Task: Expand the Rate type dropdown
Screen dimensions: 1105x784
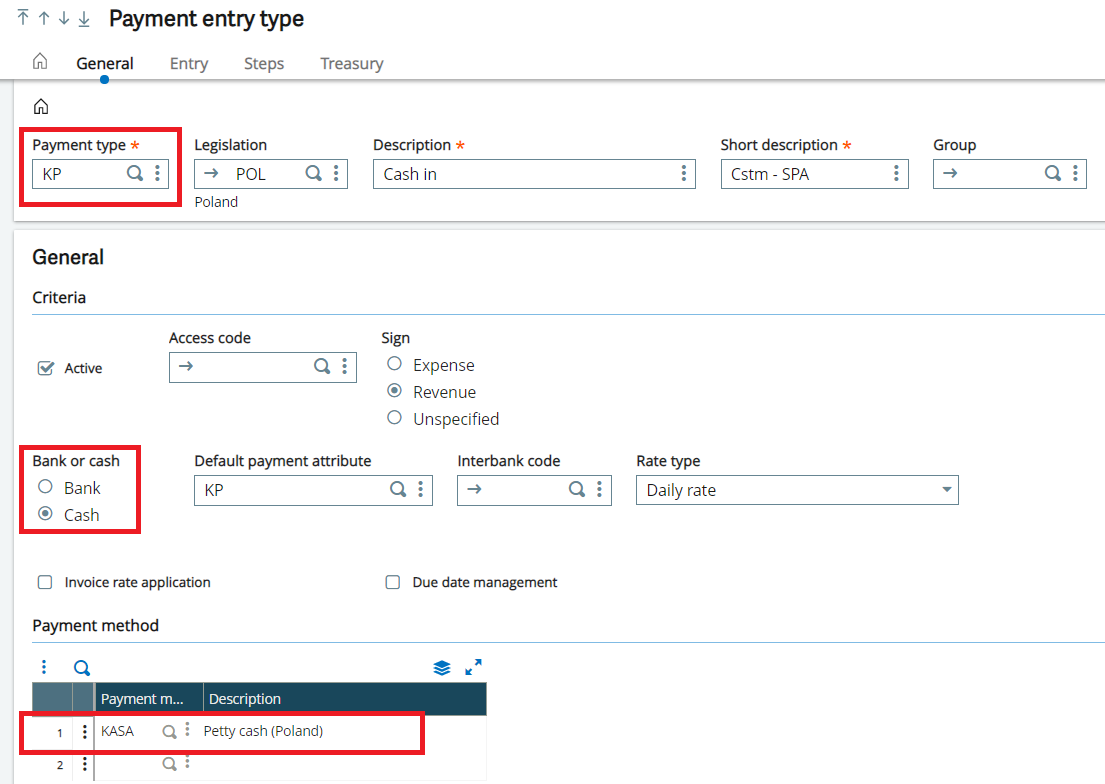Action: (x=945, y=490)
